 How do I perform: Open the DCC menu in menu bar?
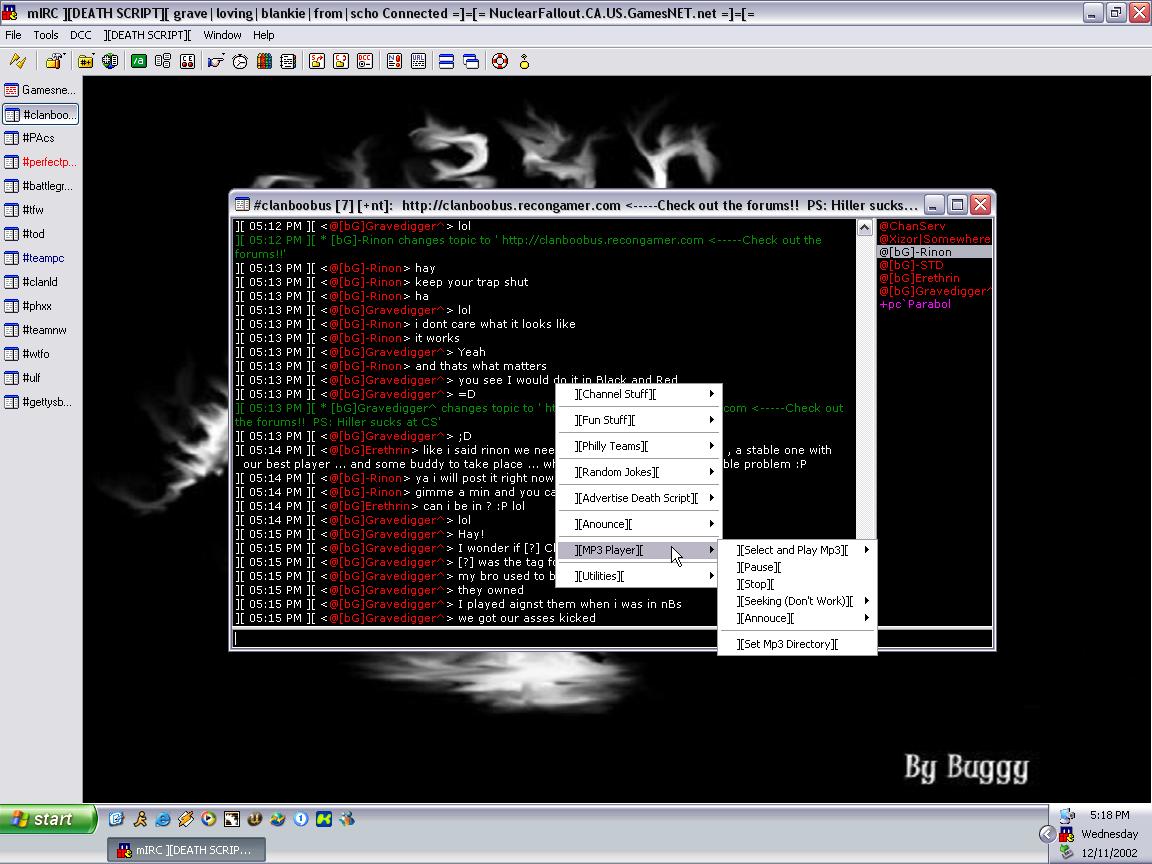(80, 35)
